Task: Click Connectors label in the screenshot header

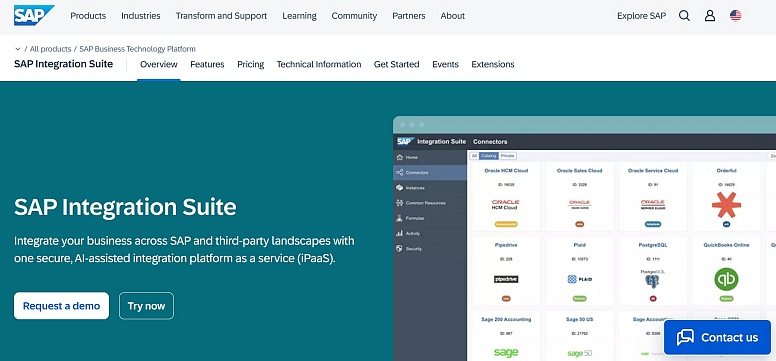Action: [x=490, y=142]
